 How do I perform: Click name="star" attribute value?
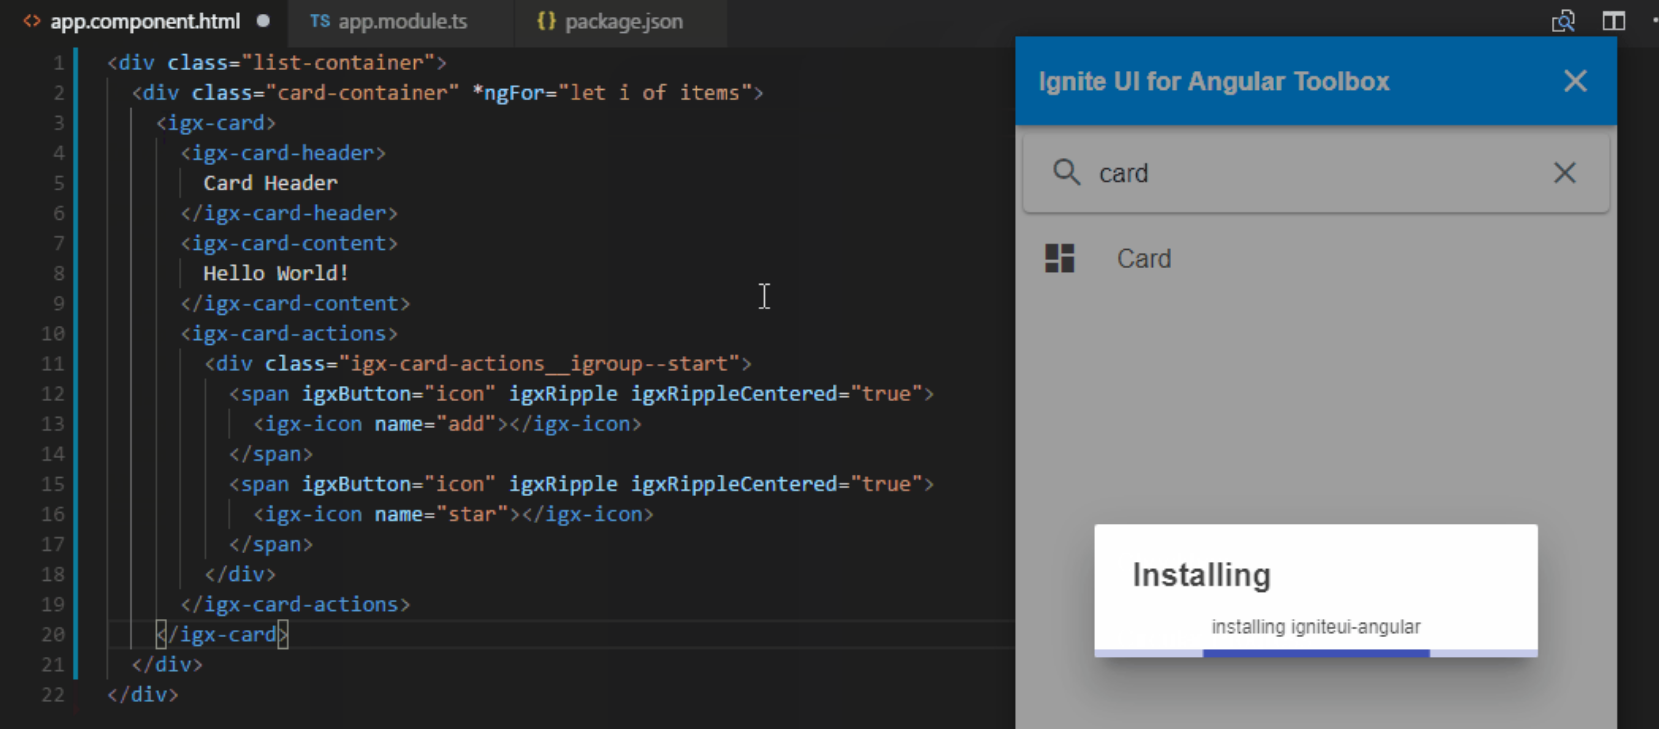(472, 514)
